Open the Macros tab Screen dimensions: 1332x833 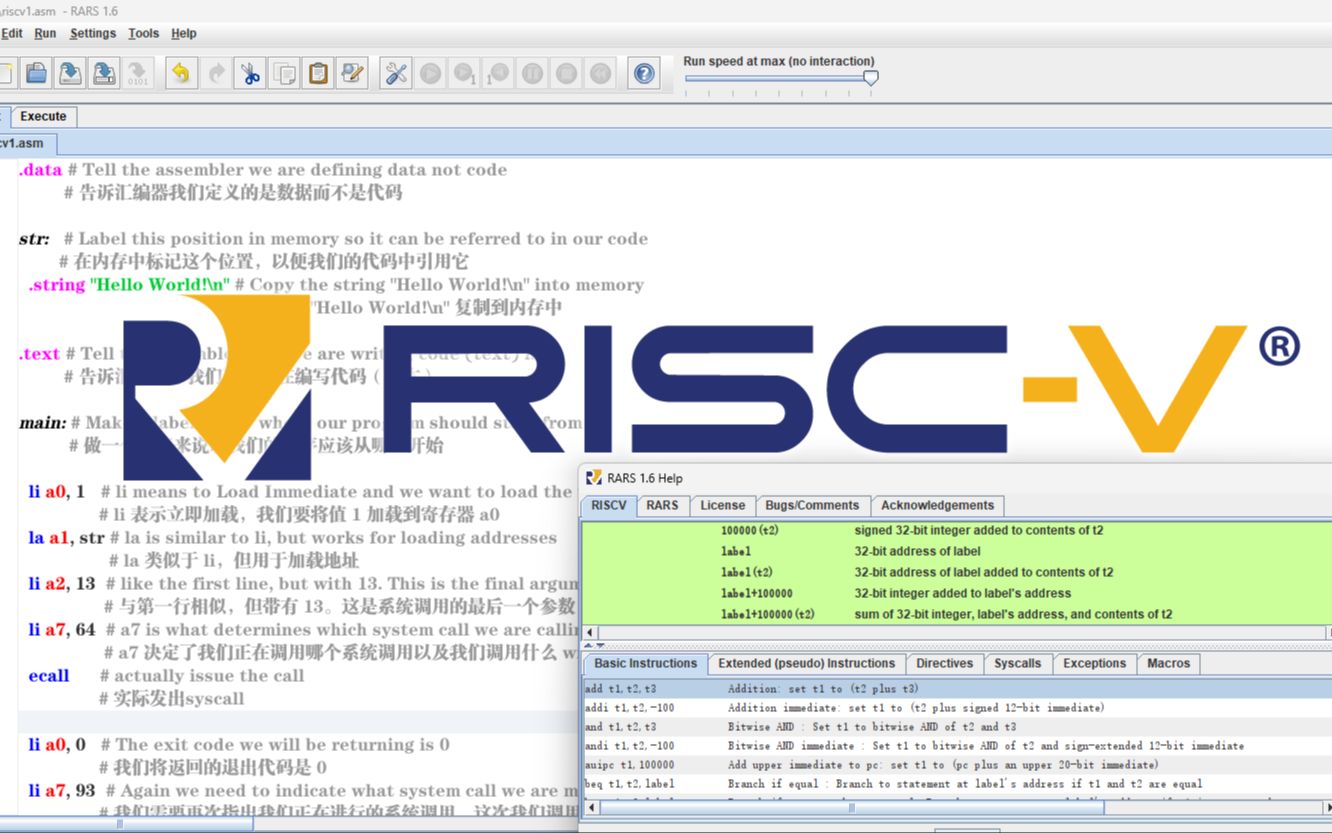click(x=1168, y=663)
